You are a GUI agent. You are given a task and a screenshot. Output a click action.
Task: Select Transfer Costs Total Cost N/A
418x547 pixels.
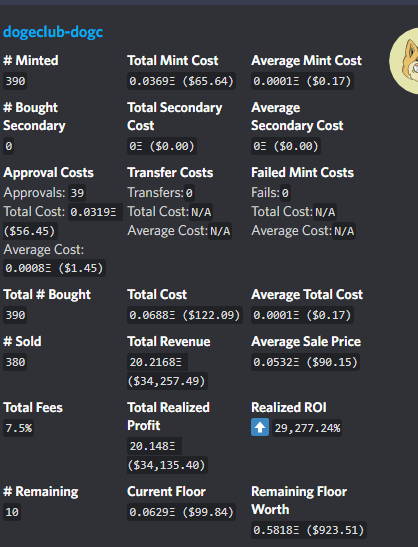tap(201, 212)
